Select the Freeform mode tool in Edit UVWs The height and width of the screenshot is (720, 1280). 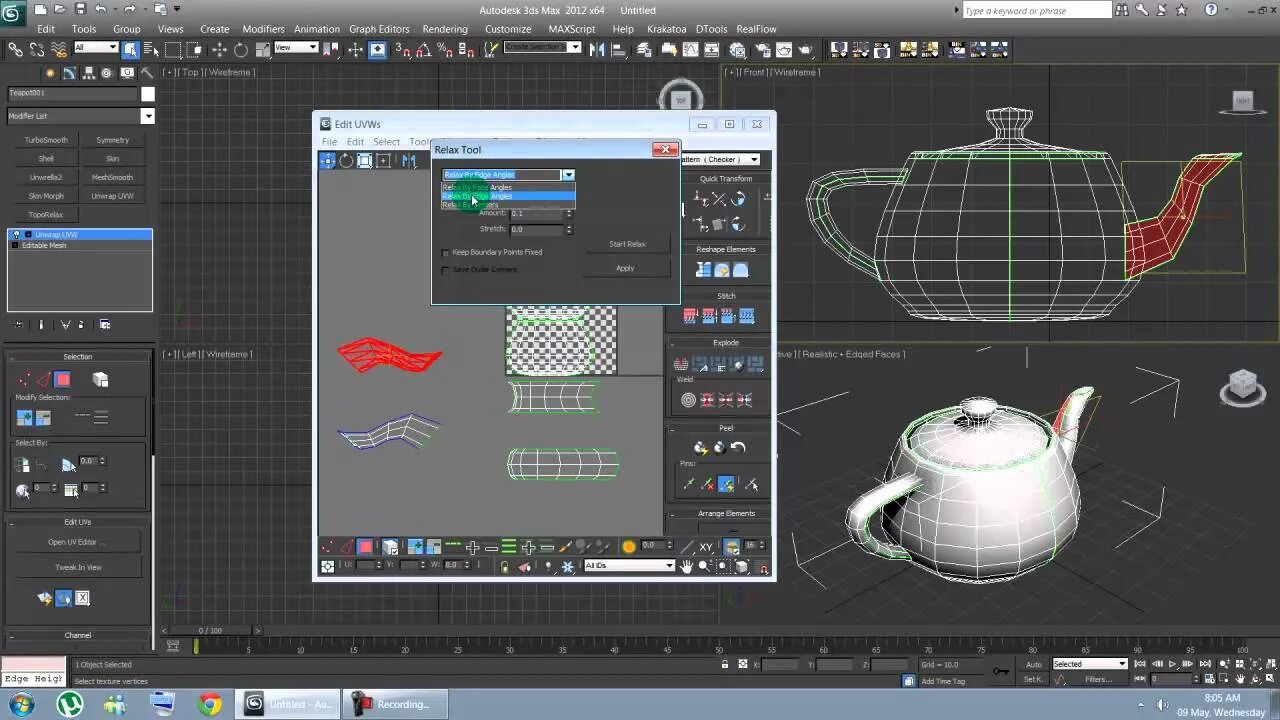tap(384, 161)
